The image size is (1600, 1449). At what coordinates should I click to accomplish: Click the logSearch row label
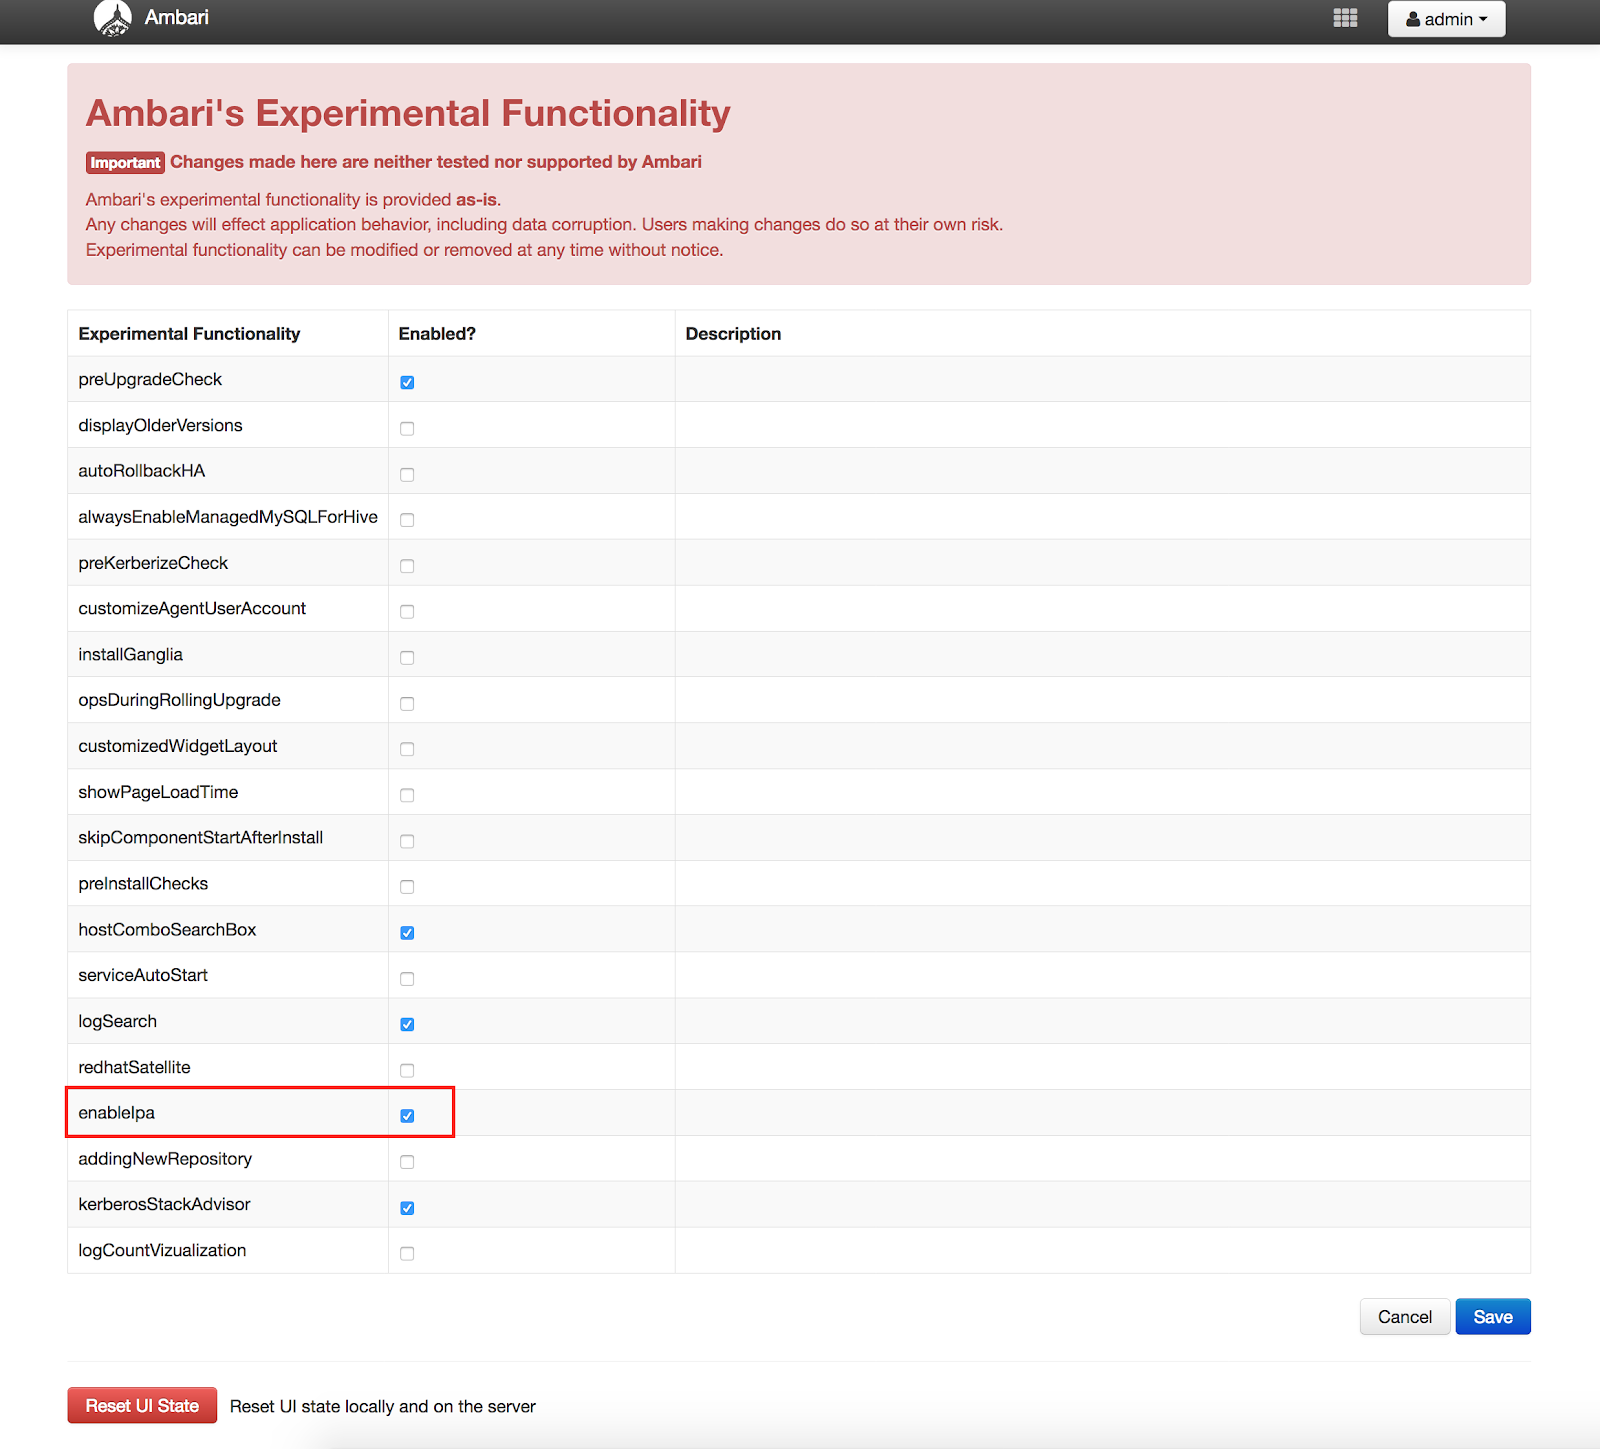click(118, 1021)
